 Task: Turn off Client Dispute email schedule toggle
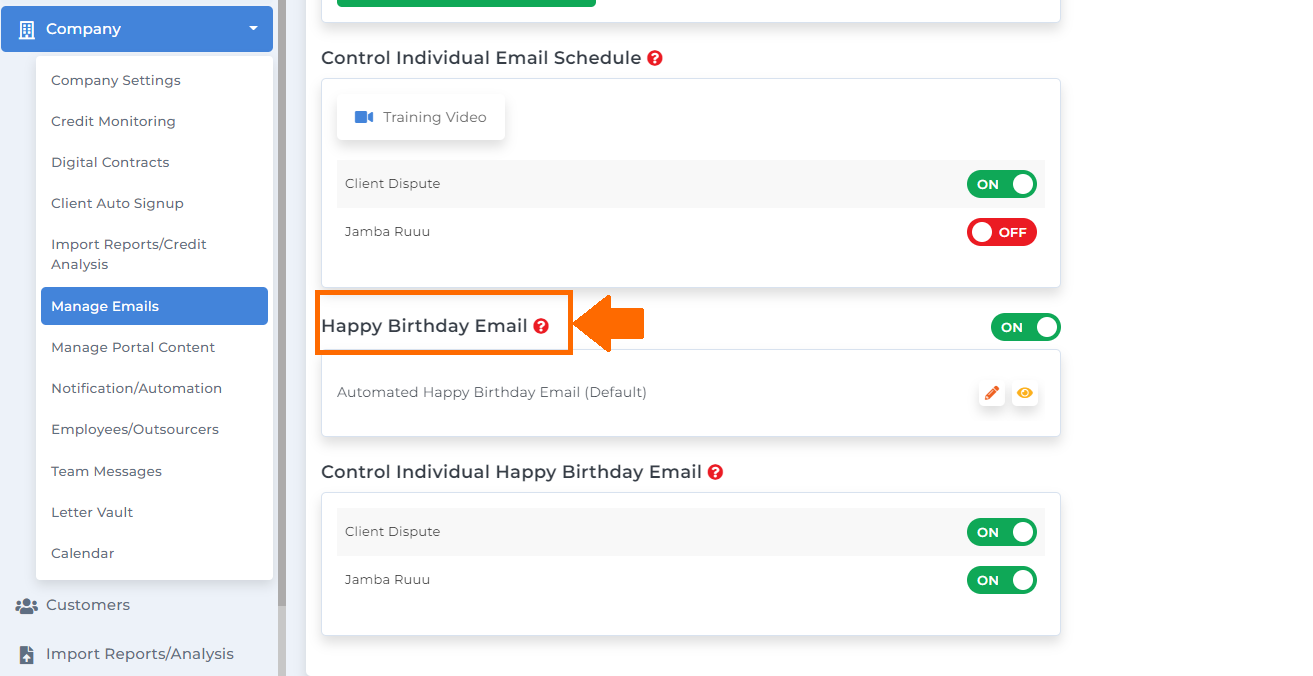[x=1002, y=184]
